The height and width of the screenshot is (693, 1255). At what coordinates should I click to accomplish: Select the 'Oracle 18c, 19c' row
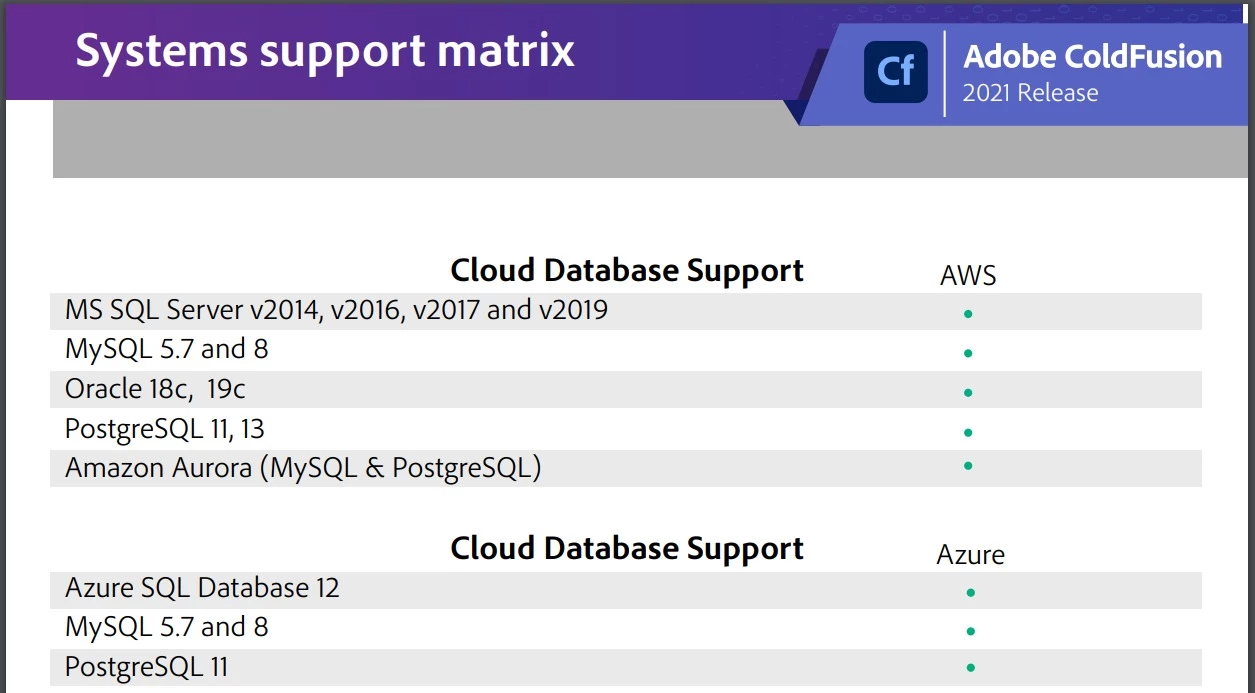point(626,389)
